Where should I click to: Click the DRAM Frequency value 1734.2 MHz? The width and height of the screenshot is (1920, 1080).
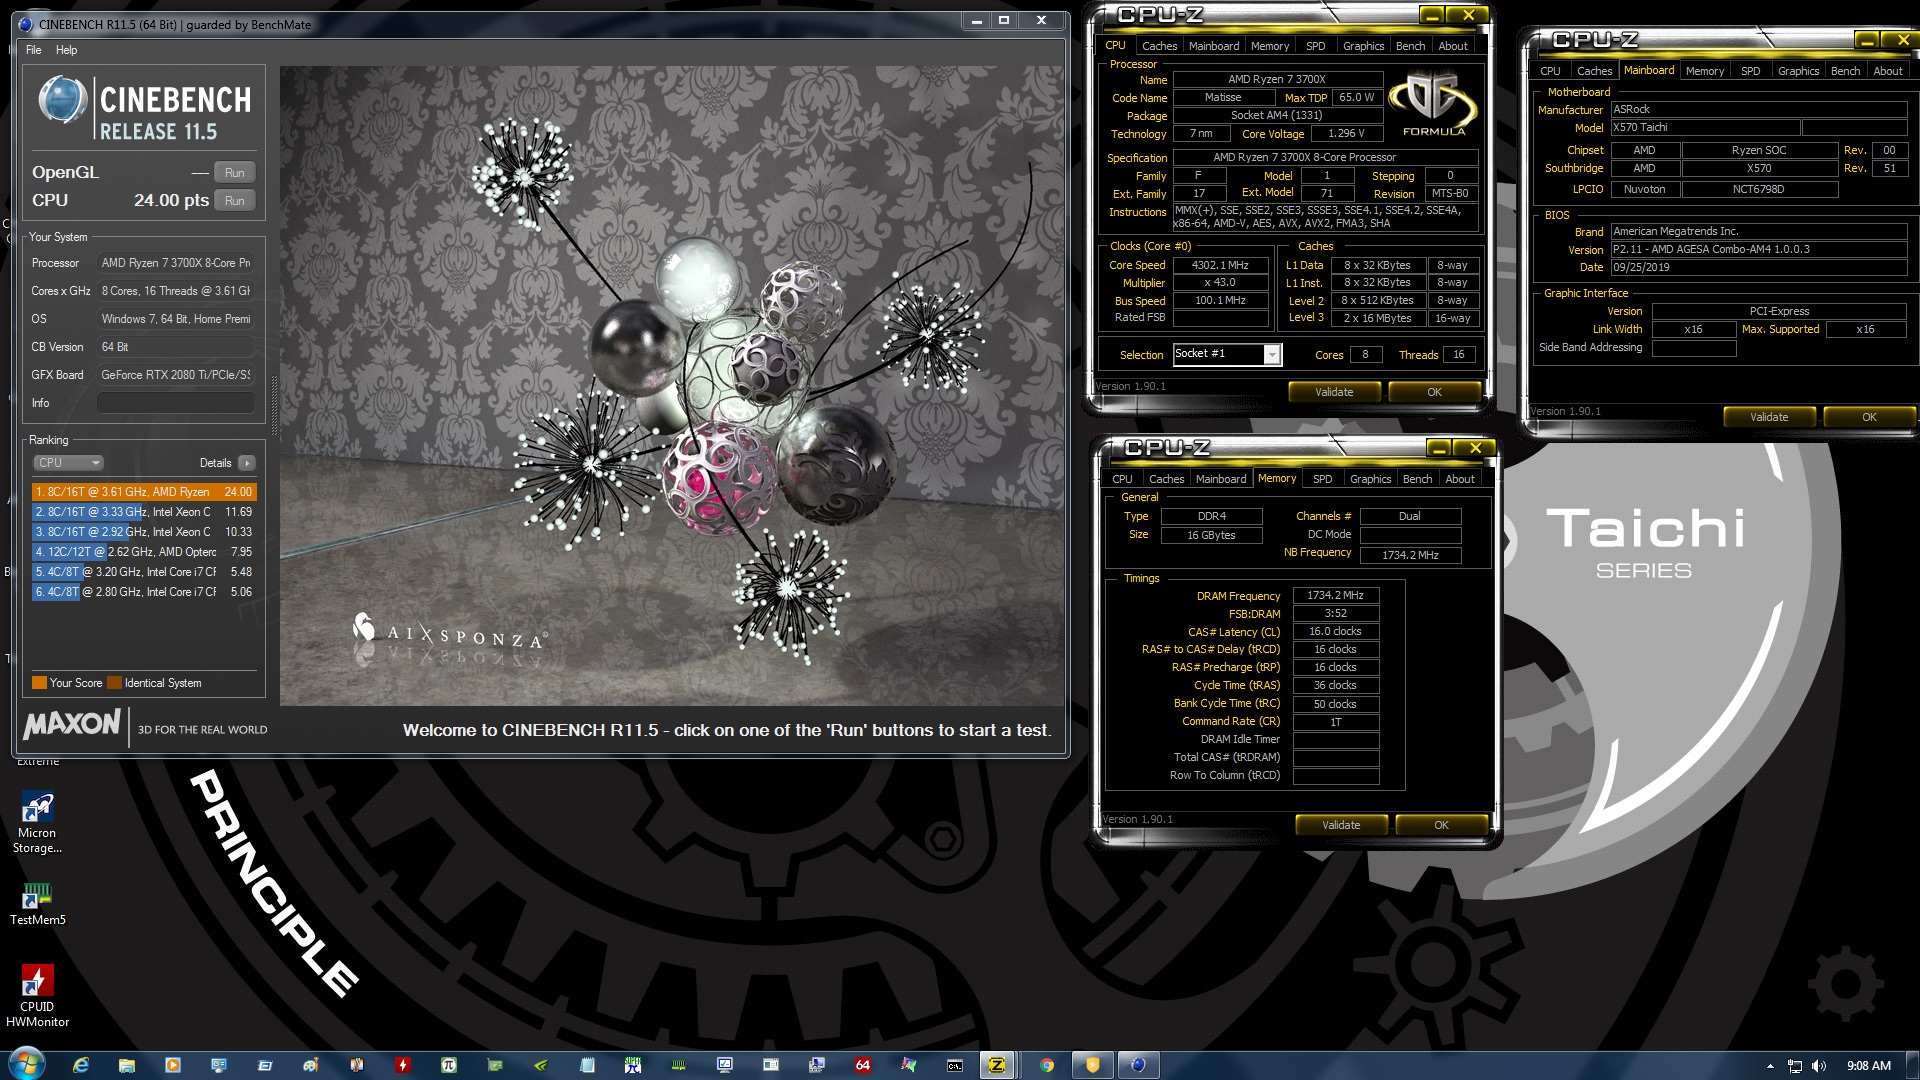[x=1335, y=595]
